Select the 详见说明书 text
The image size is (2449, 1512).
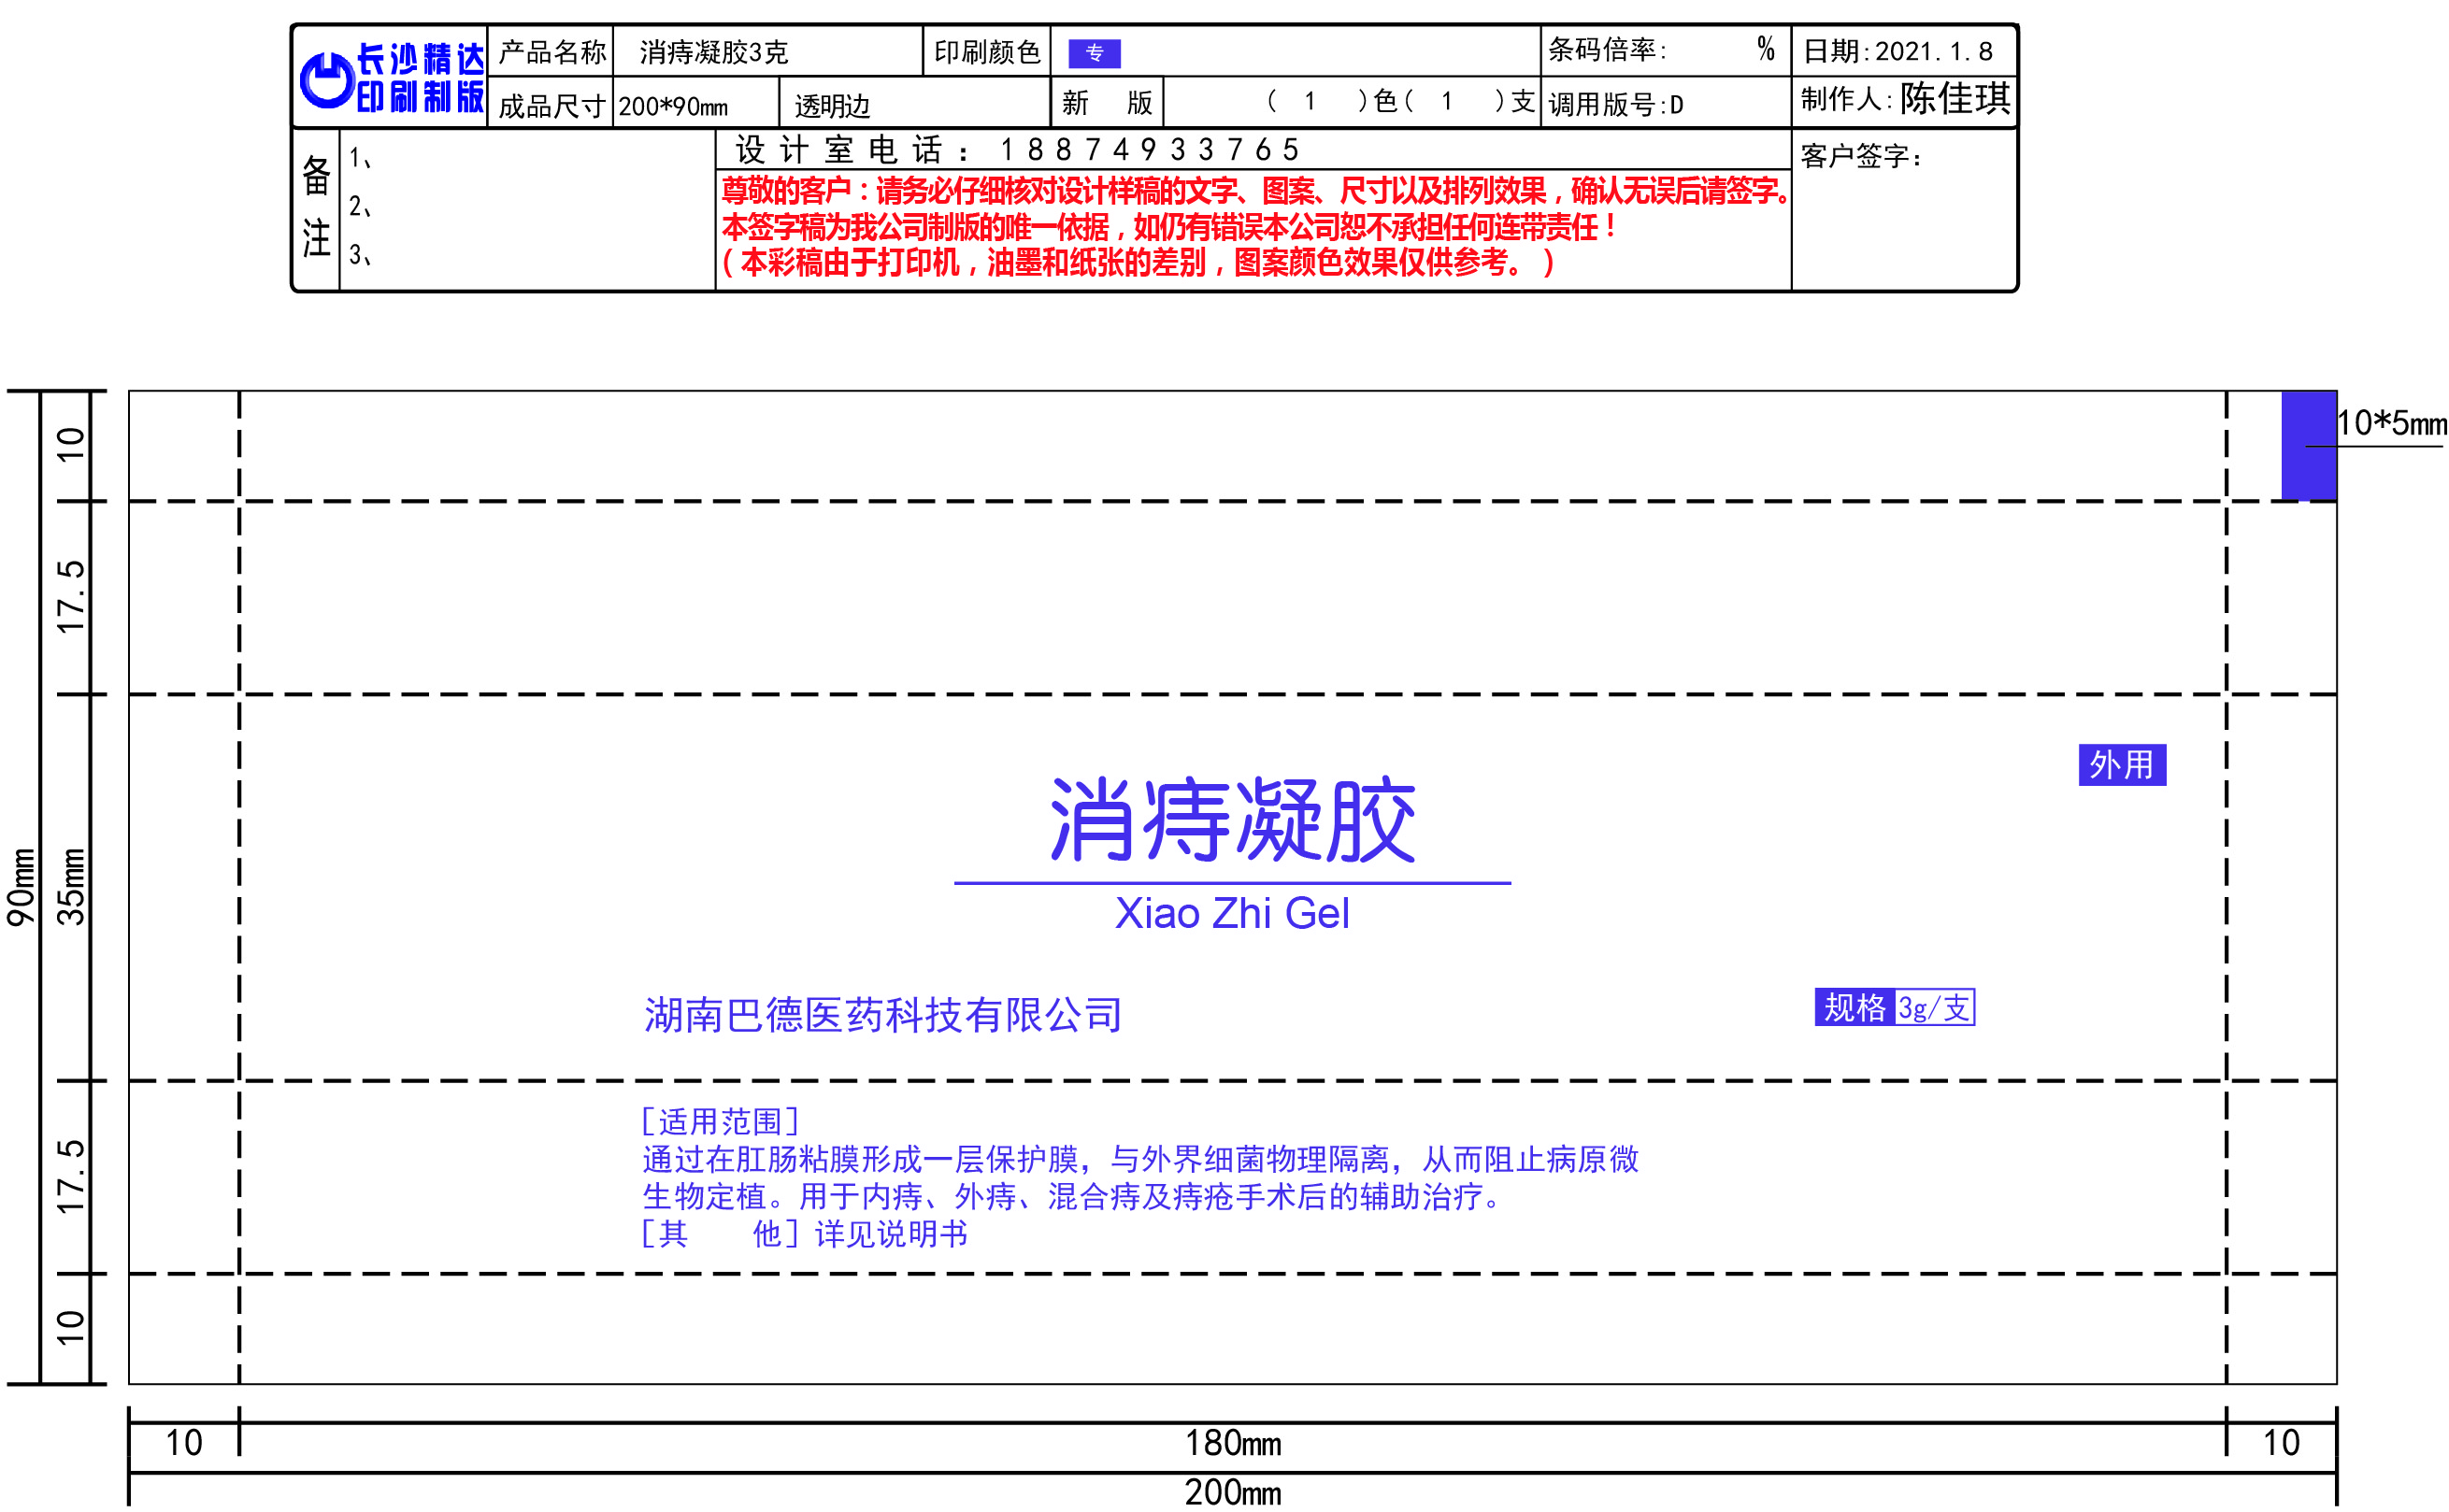tap(892, 1234)
